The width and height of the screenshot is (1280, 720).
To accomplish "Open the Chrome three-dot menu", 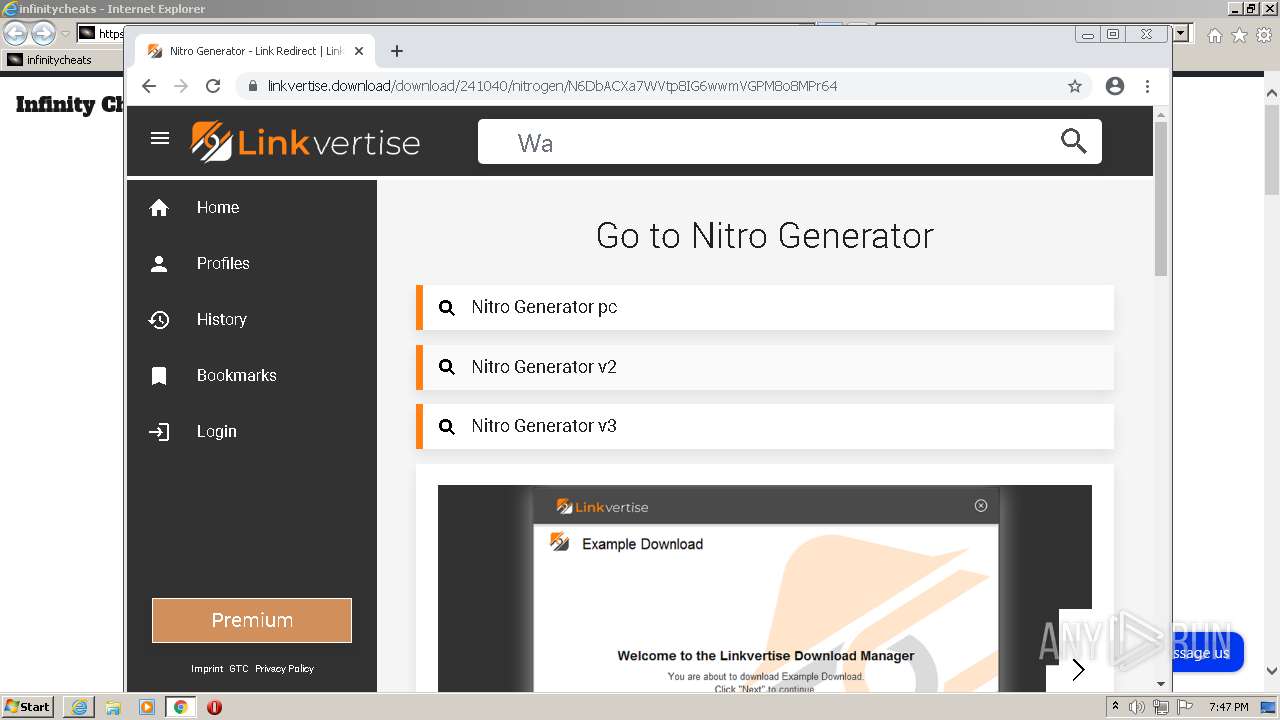I will [1147, 86].
